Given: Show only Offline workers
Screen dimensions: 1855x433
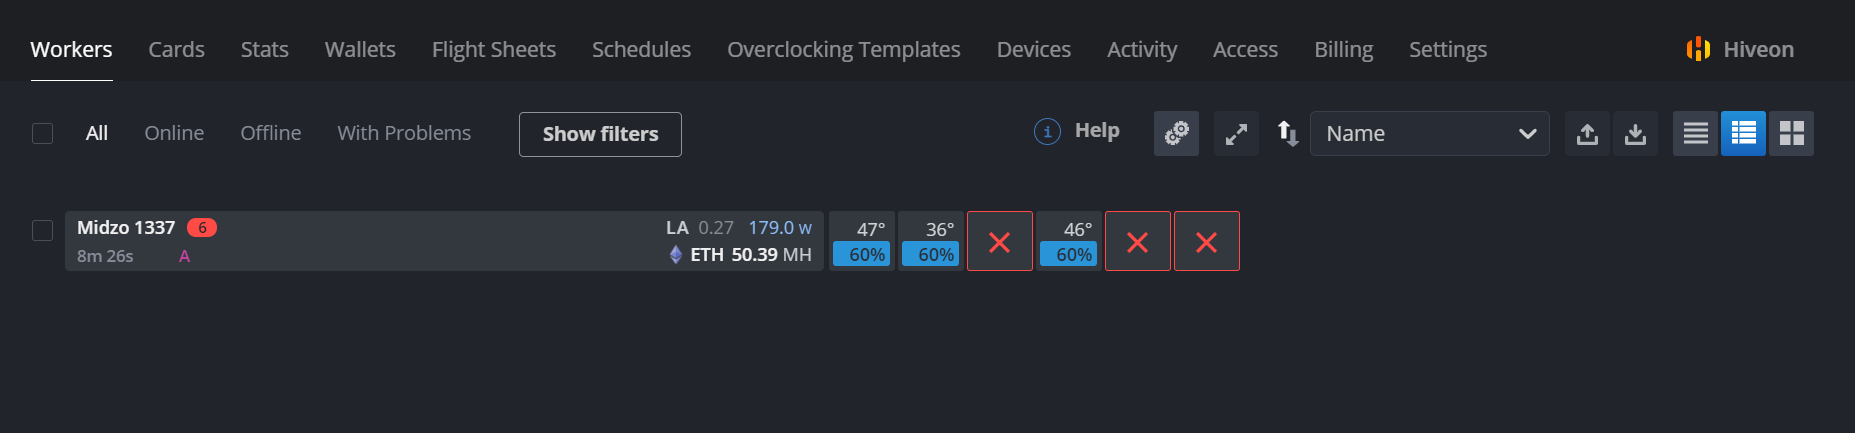Looking at the screenshot, I should tap(270, 133).
